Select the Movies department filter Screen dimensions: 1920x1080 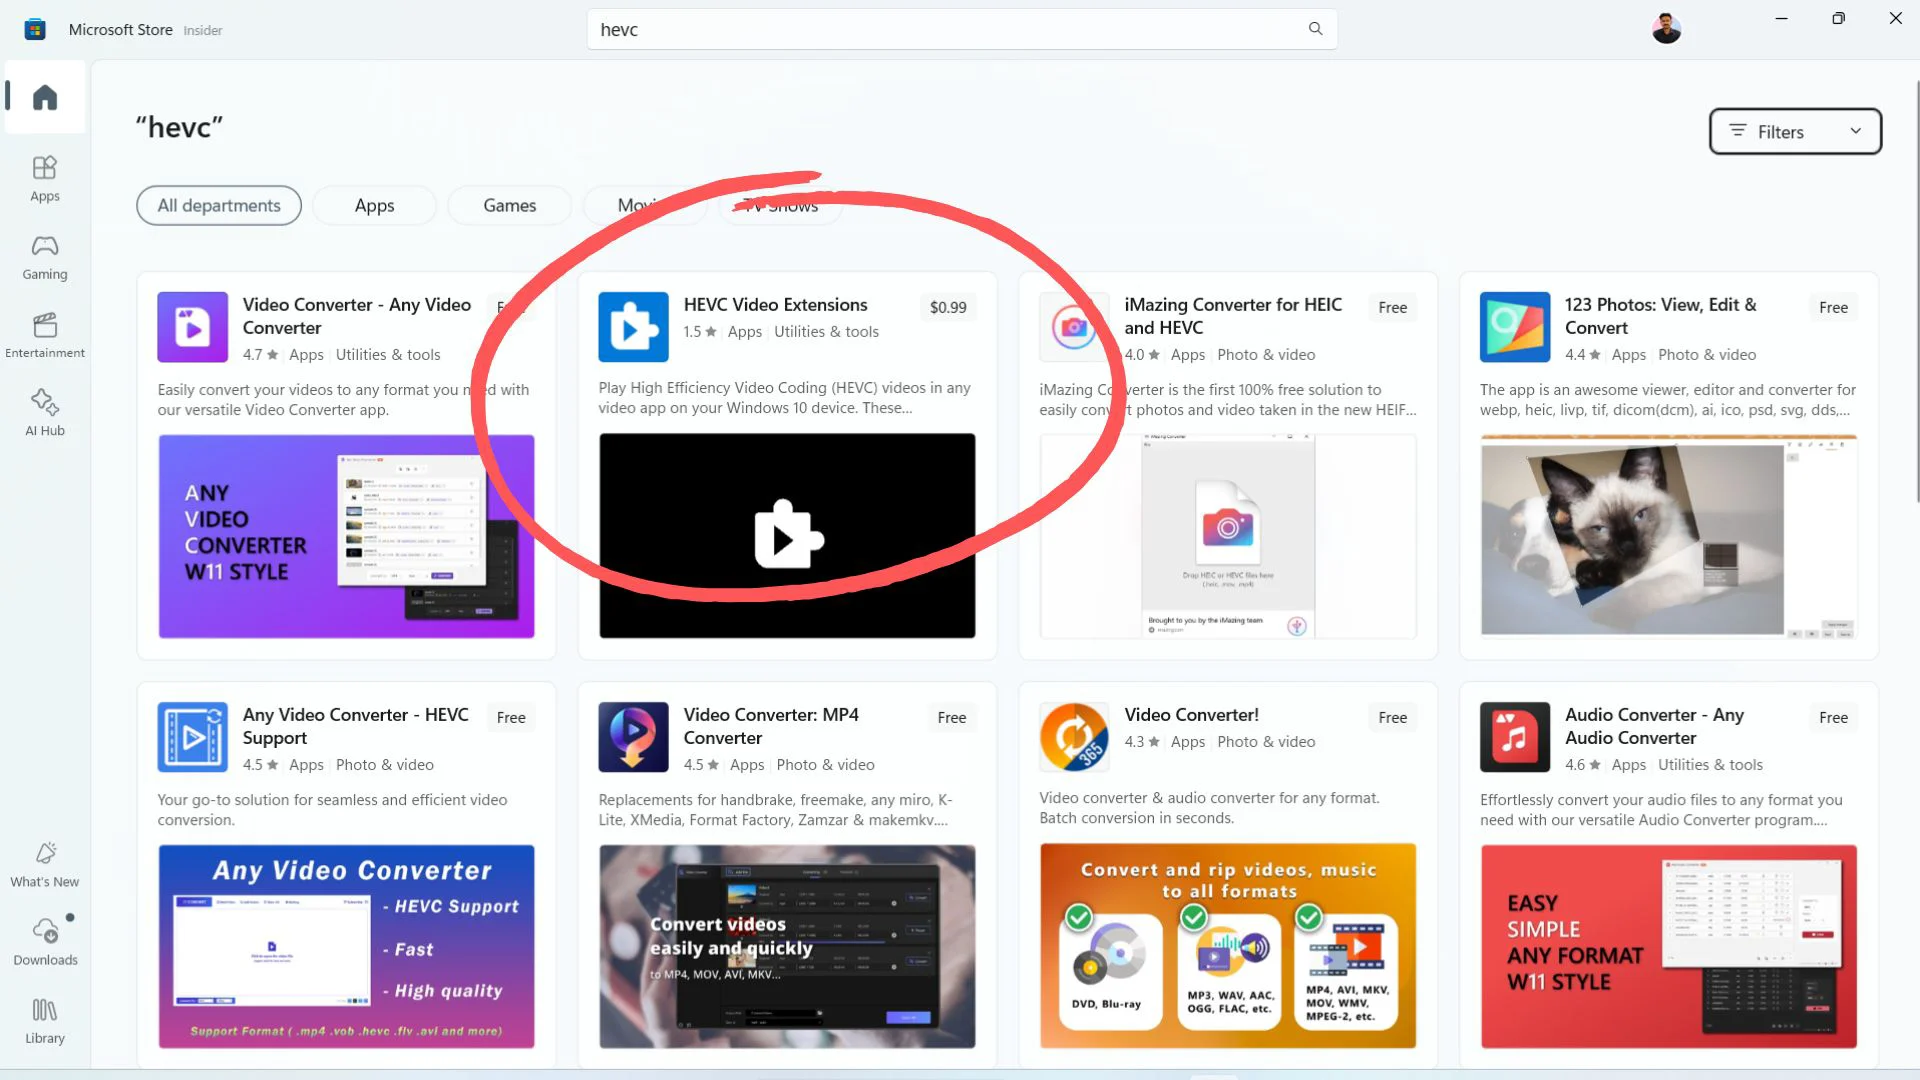[x=645, y=205]
